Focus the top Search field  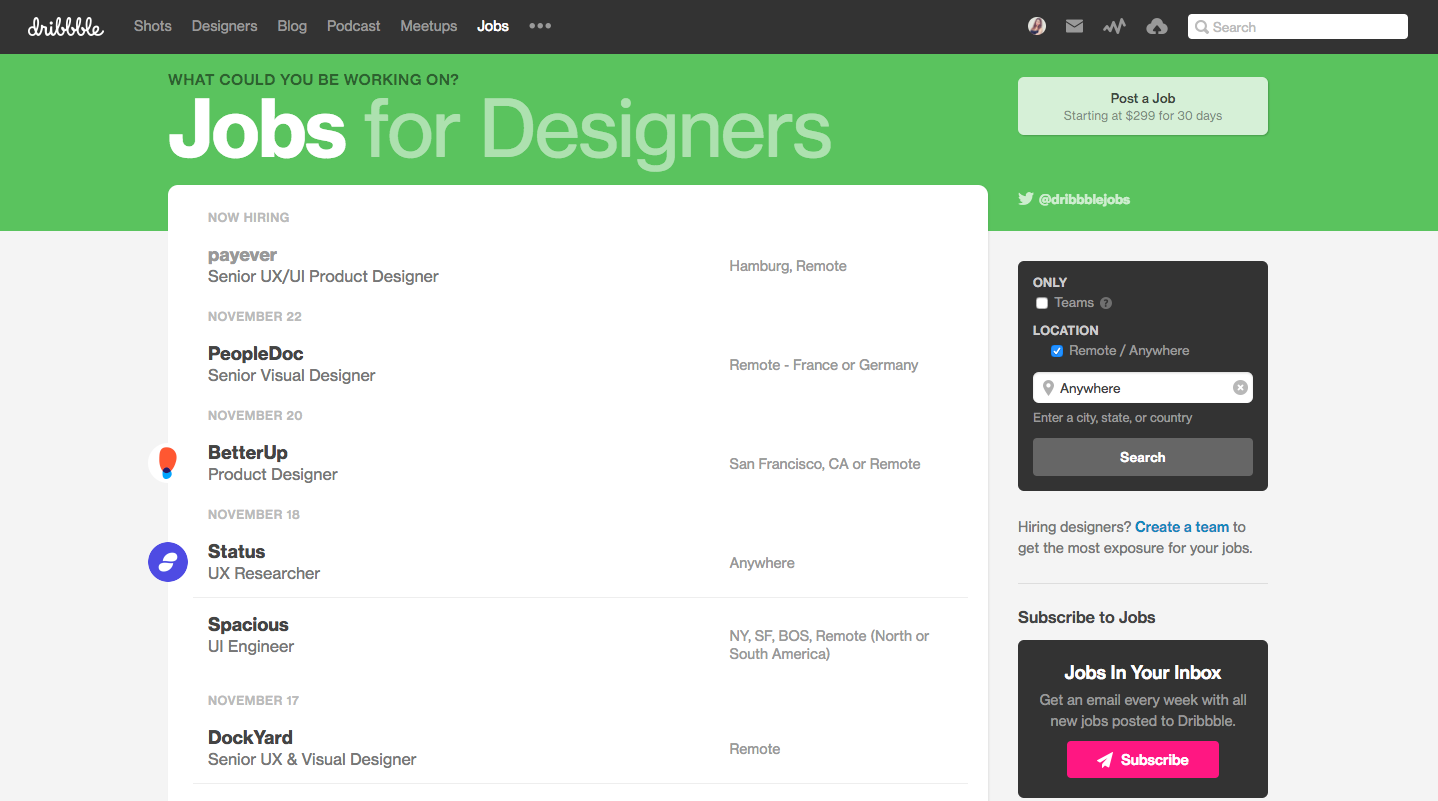1298,27
